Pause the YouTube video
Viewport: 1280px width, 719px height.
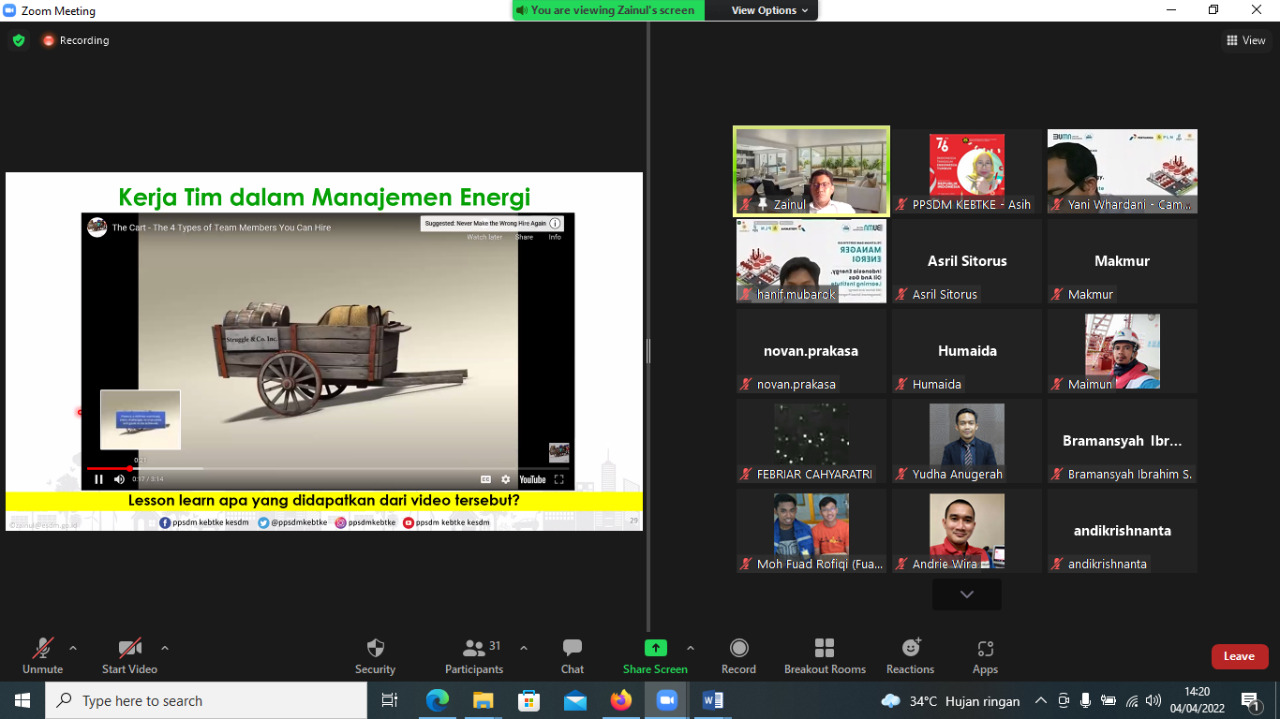click(98, 480)
